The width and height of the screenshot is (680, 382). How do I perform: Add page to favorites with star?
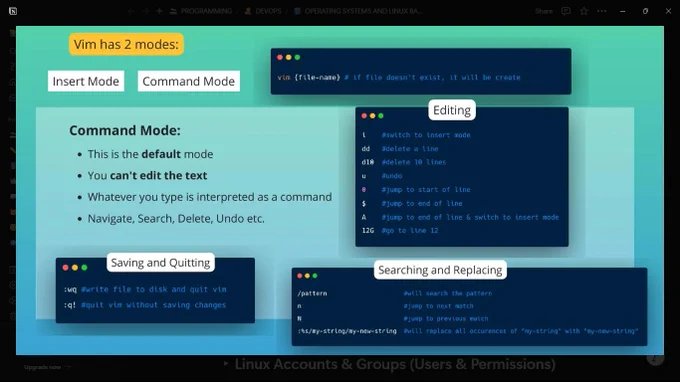coord(584,11)
